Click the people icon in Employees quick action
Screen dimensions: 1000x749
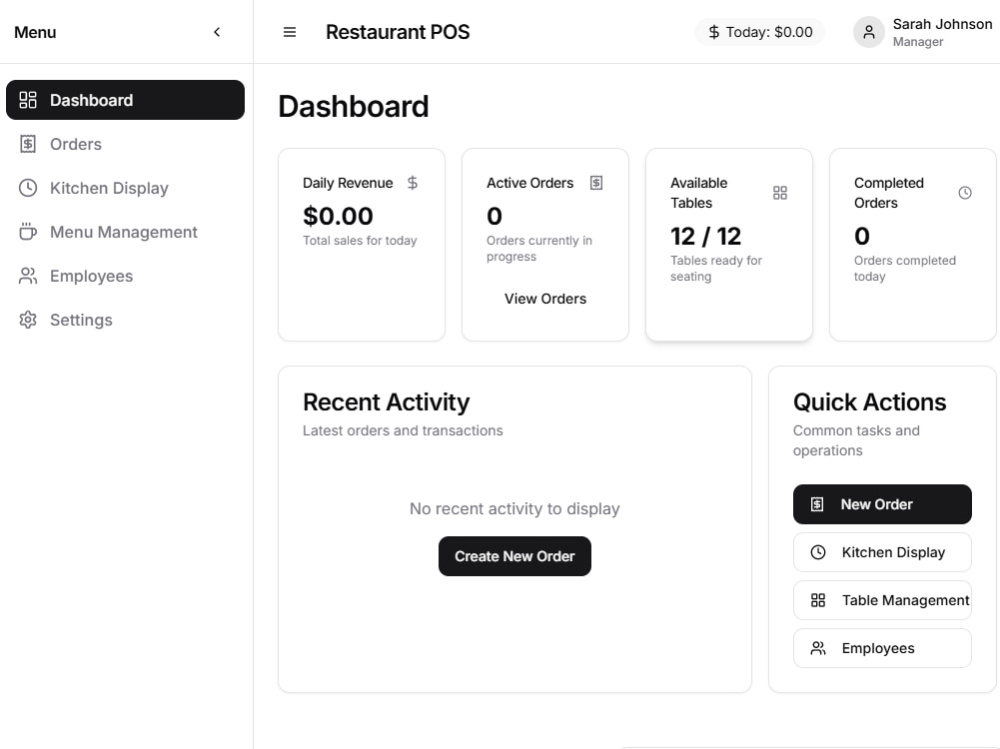click(x=818, y=648)
